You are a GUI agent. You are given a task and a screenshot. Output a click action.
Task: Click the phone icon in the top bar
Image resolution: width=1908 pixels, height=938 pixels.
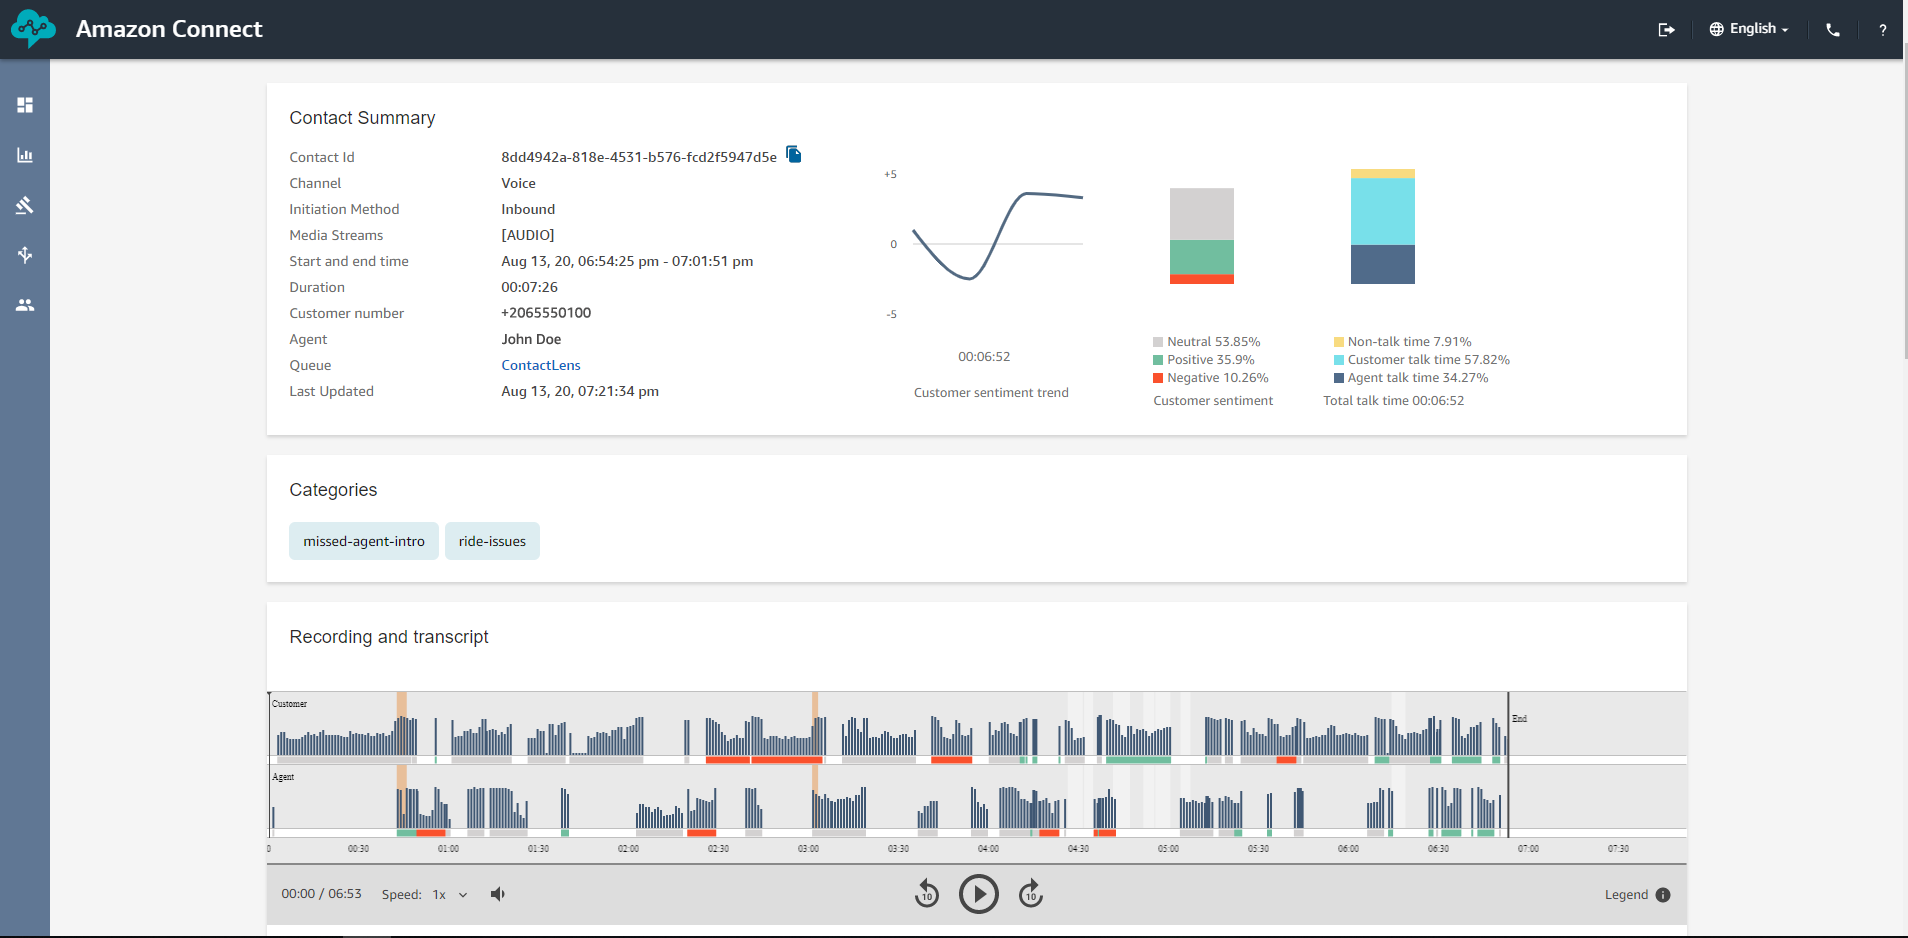tap(1833, 29)
